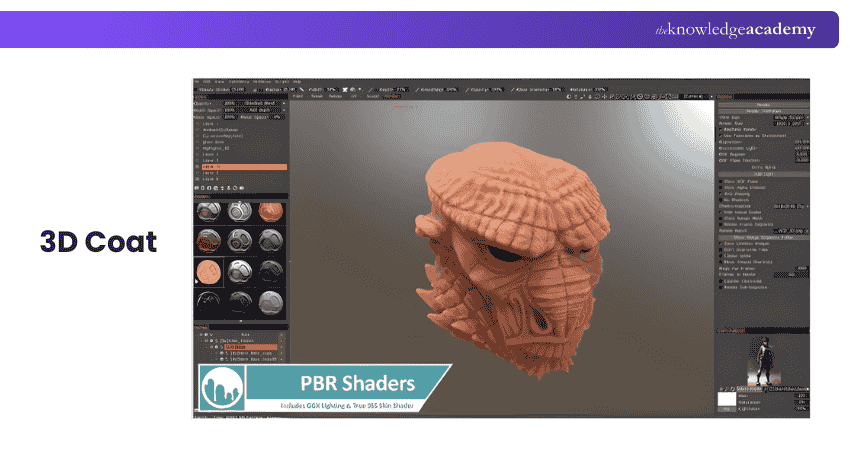Toggle the Anti Aliasing checkbox

[721, 194]
